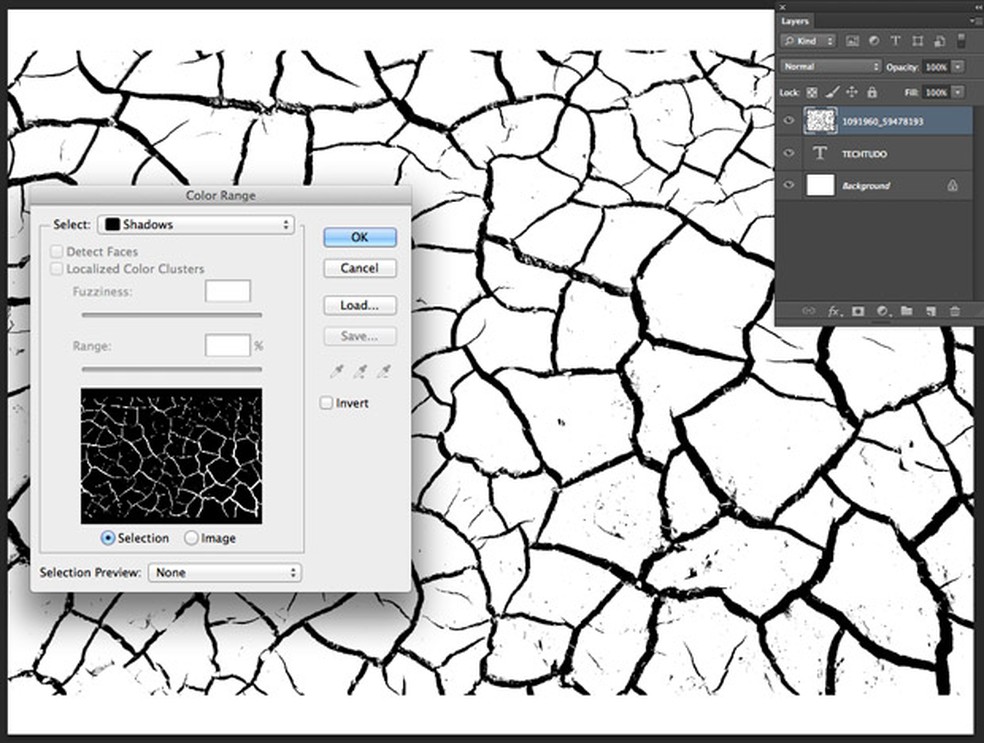The image size is (984, 743).
Task: Click the Color Range selection preview thumbnail
Action: tap(171, 455)
